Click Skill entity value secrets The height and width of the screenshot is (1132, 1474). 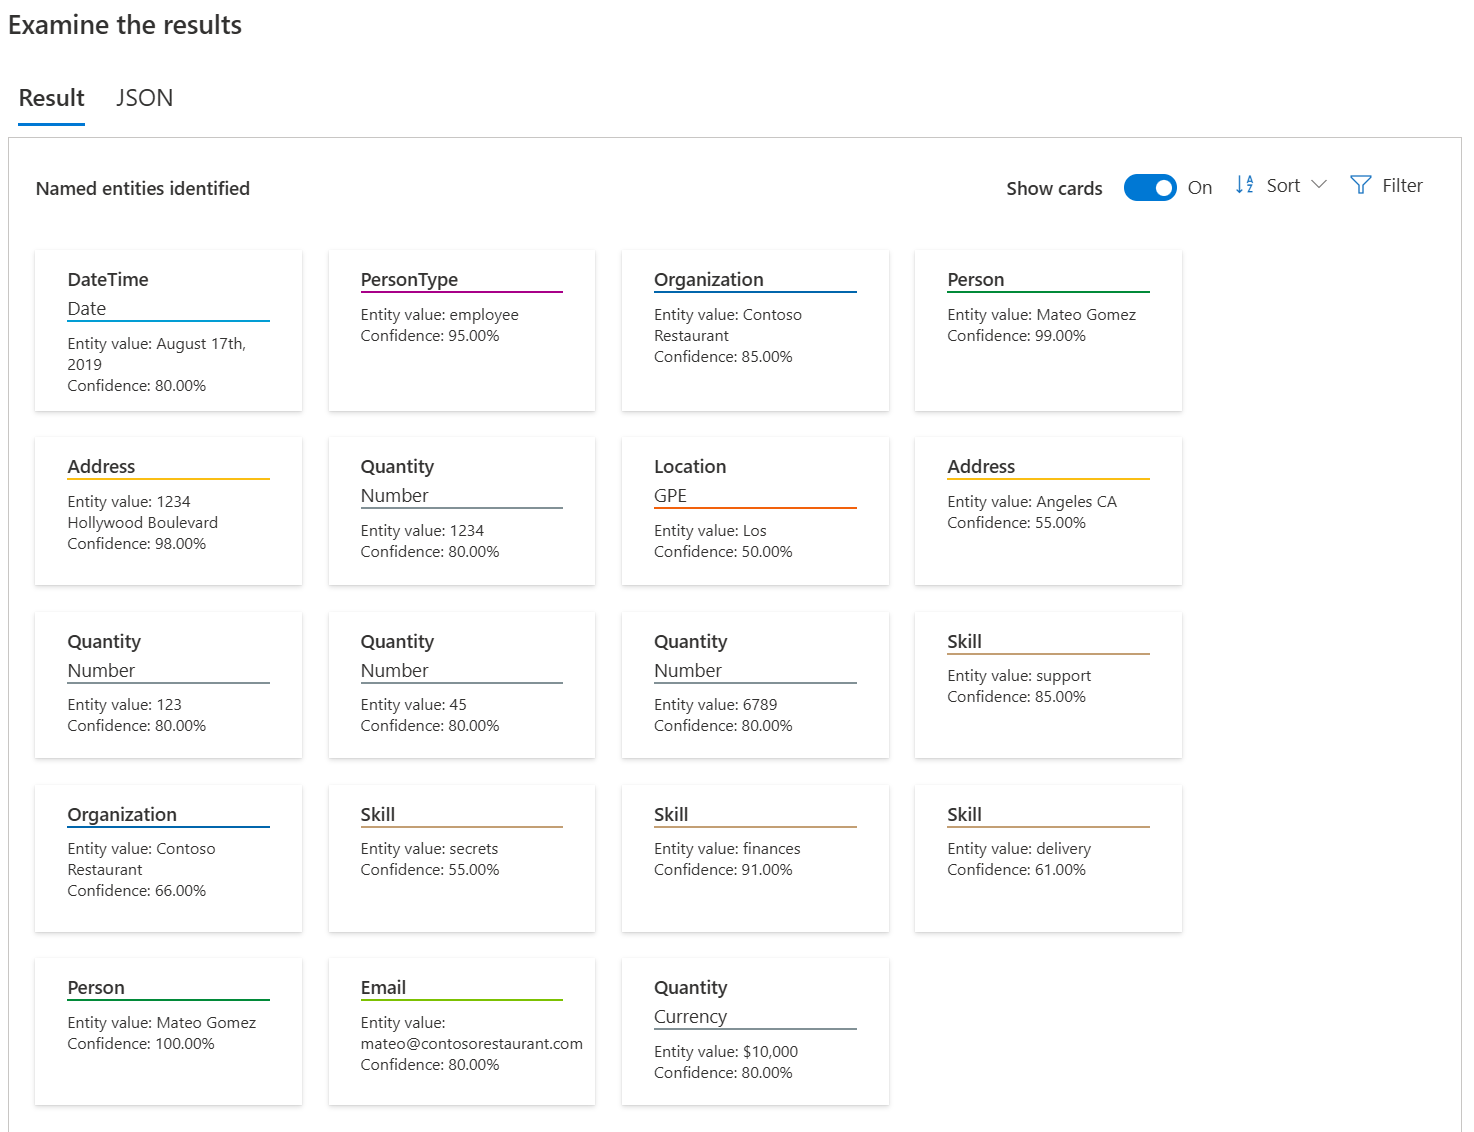pyautogui.click(x=430, y=849)
